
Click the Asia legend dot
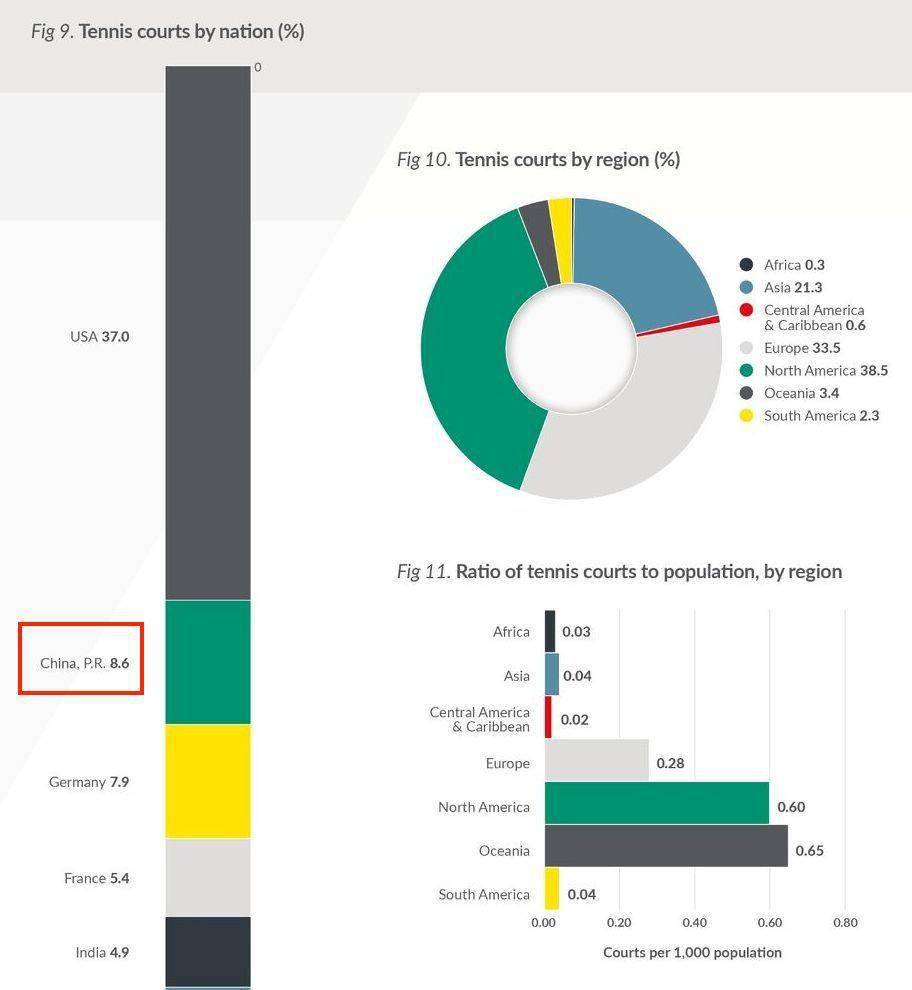click(746, 287)
